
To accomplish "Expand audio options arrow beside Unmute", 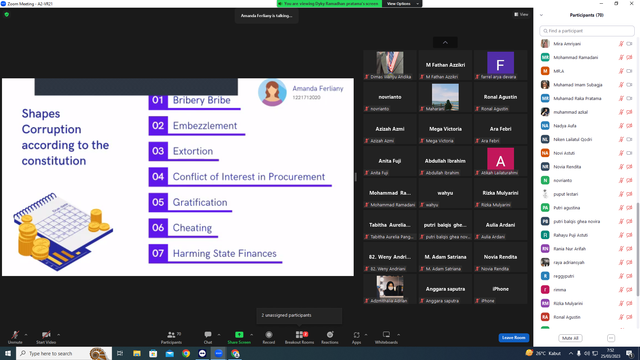I will [x=26, y=335].
